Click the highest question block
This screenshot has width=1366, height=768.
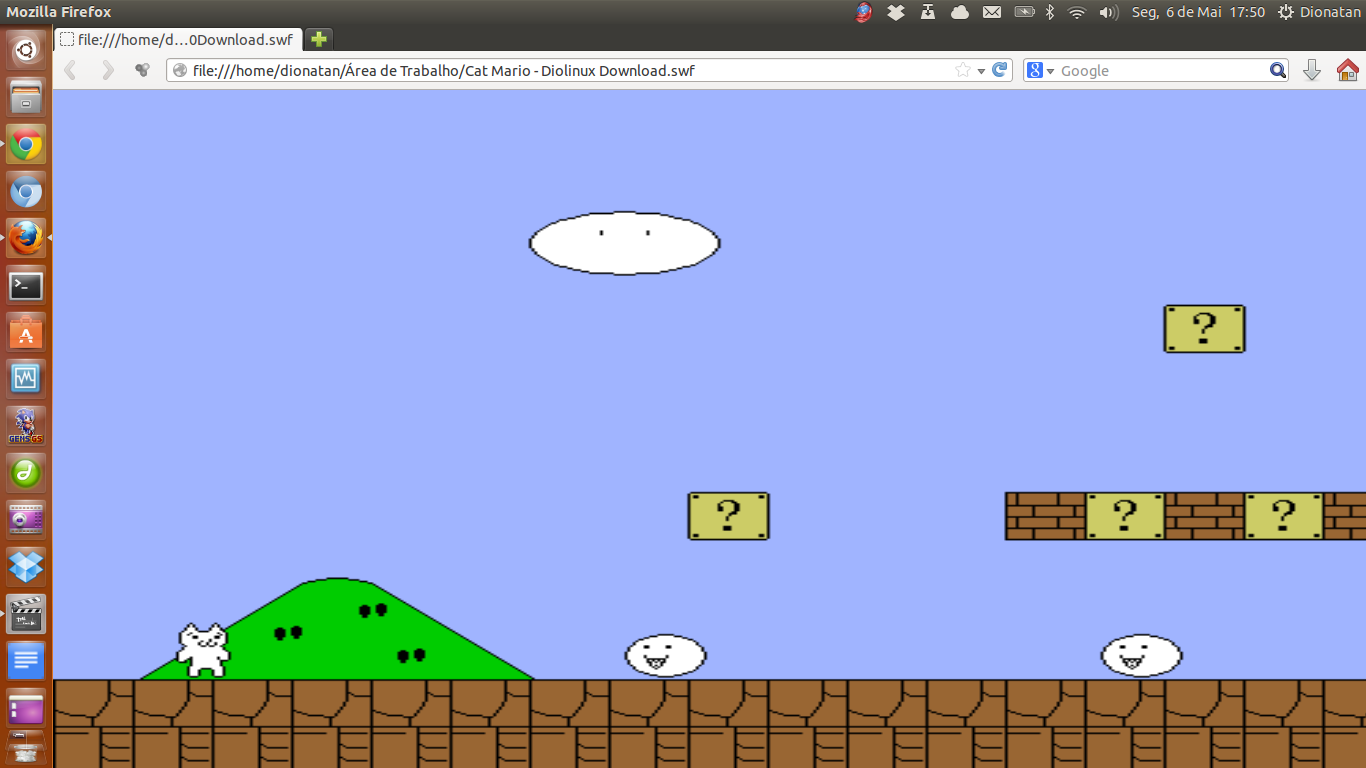coord(1204,329)
